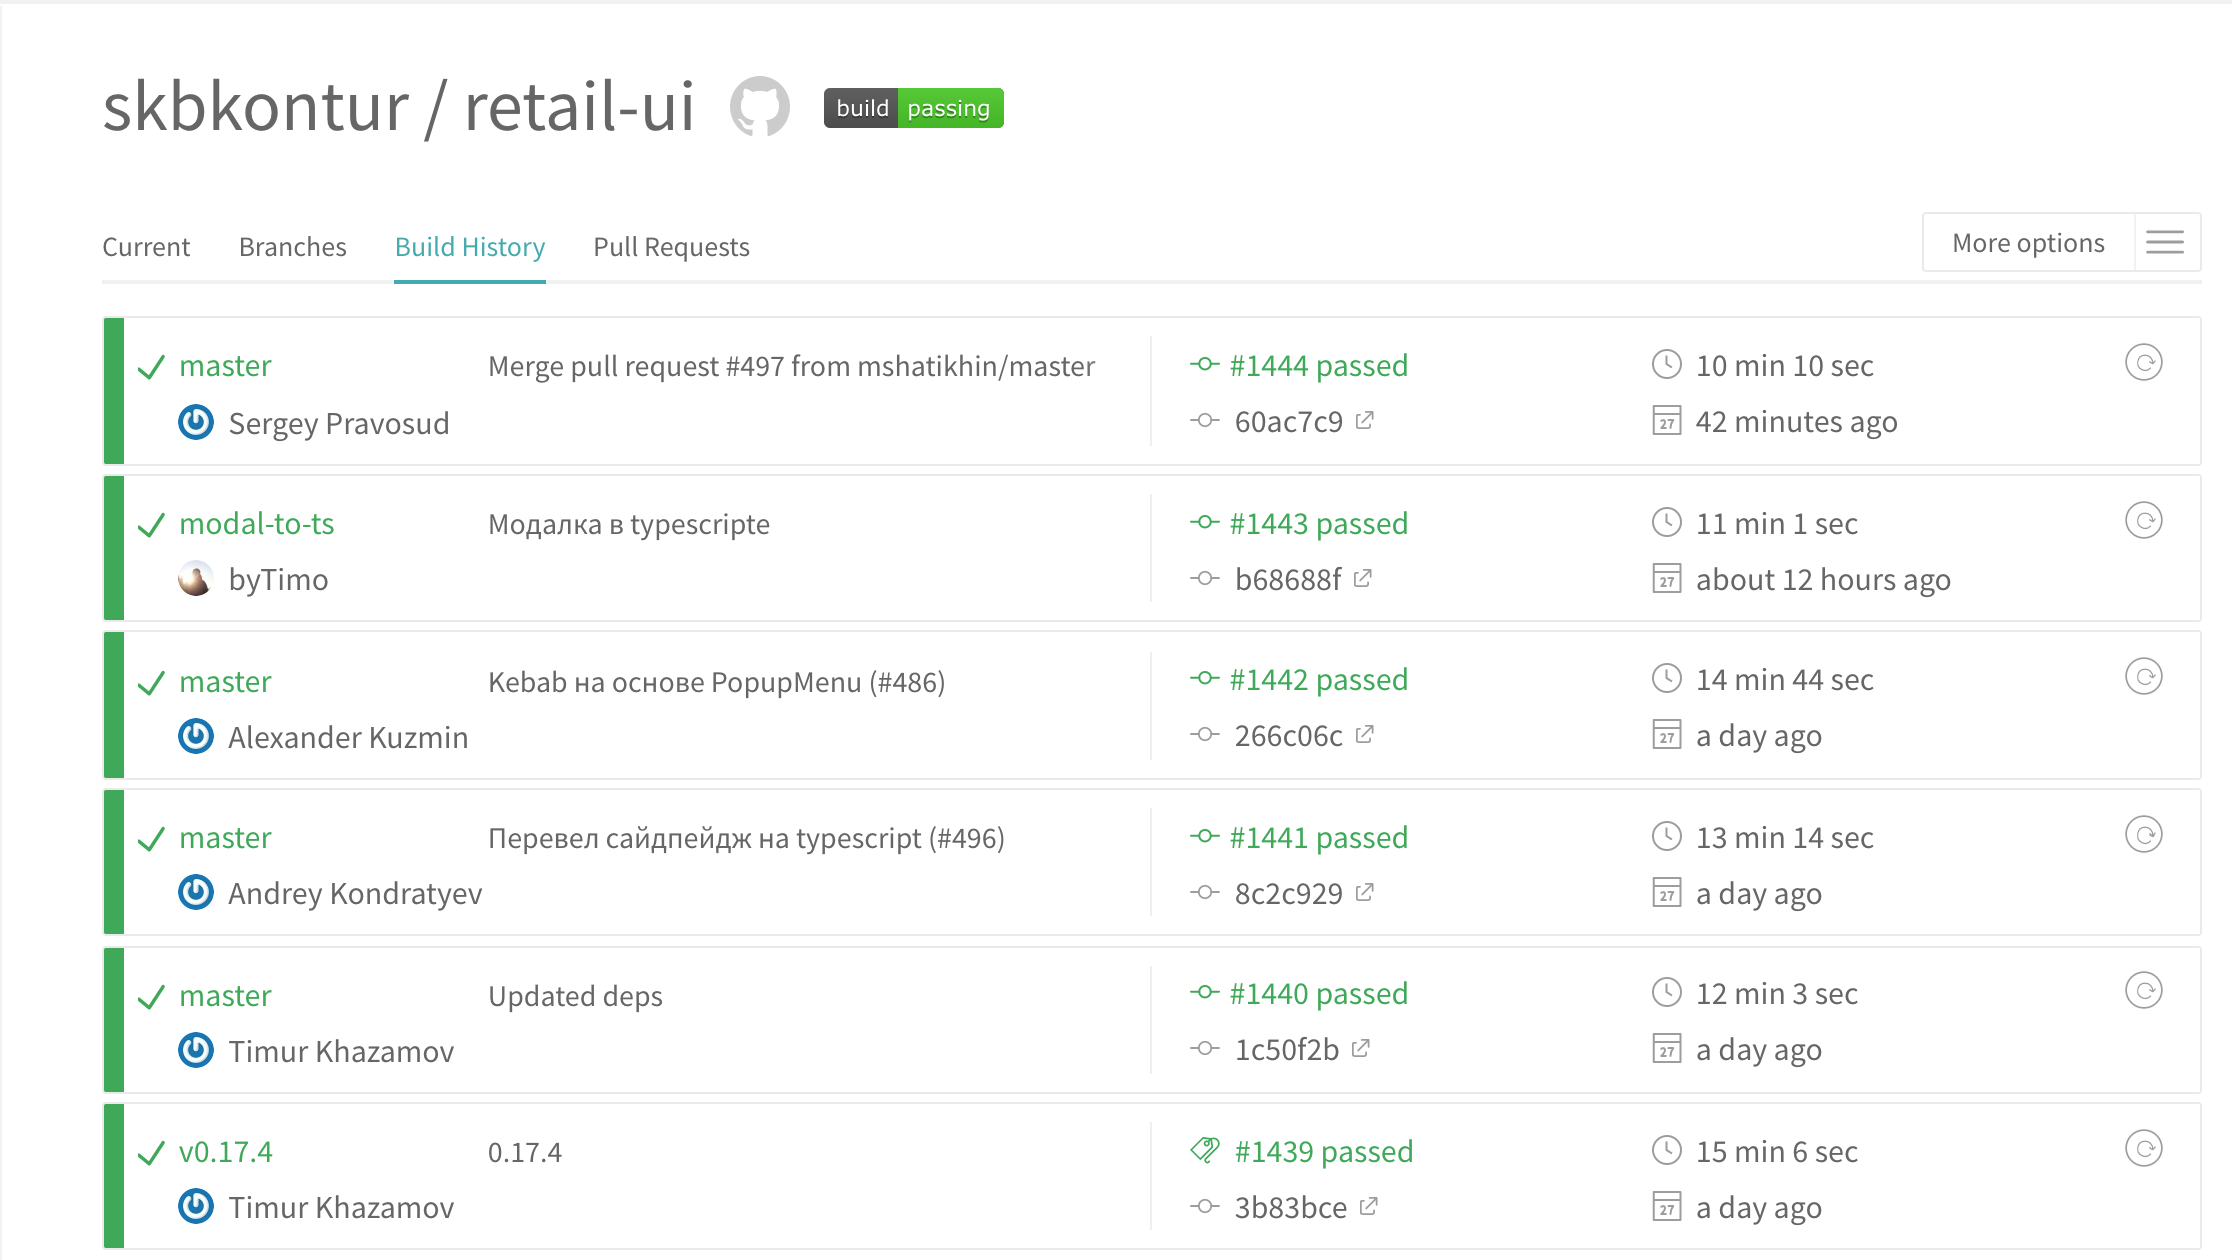Open the modal-to-ts branch link
The width and height of the screenshot is (2232, 1260).
[x=257, y=524]
